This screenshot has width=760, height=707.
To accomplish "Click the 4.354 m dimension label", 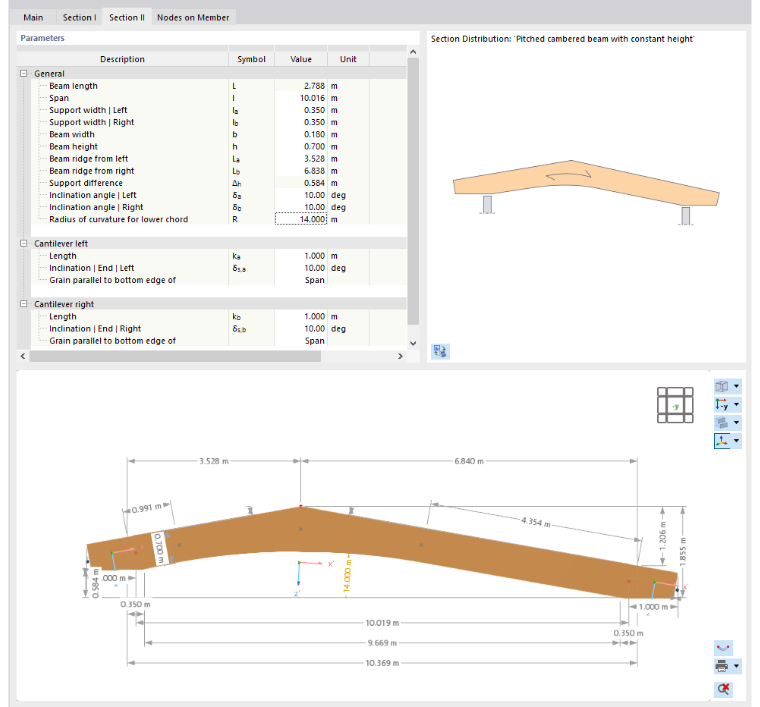I will point(536,522).
